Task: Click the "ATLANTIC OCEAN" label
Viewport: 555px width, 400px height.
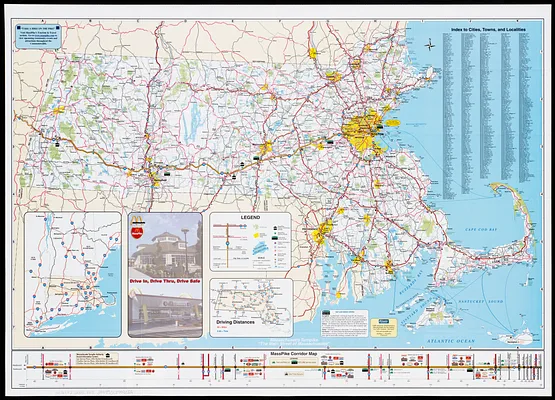Action: point(451,341)
